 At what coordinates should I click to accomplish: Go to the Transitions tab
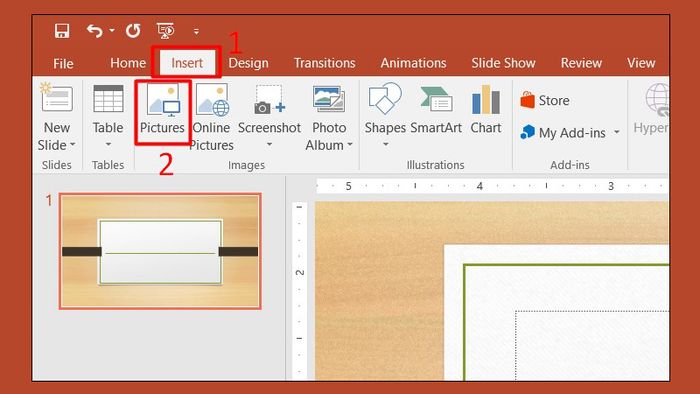click(325, 63)
